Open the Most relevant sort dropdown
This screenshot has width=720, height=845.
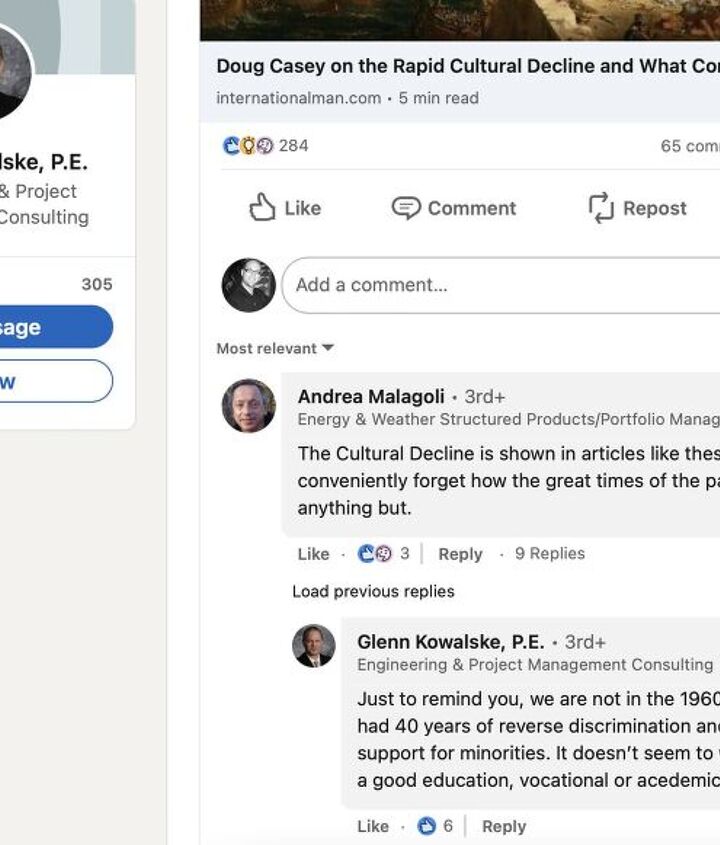coord(275,348)
